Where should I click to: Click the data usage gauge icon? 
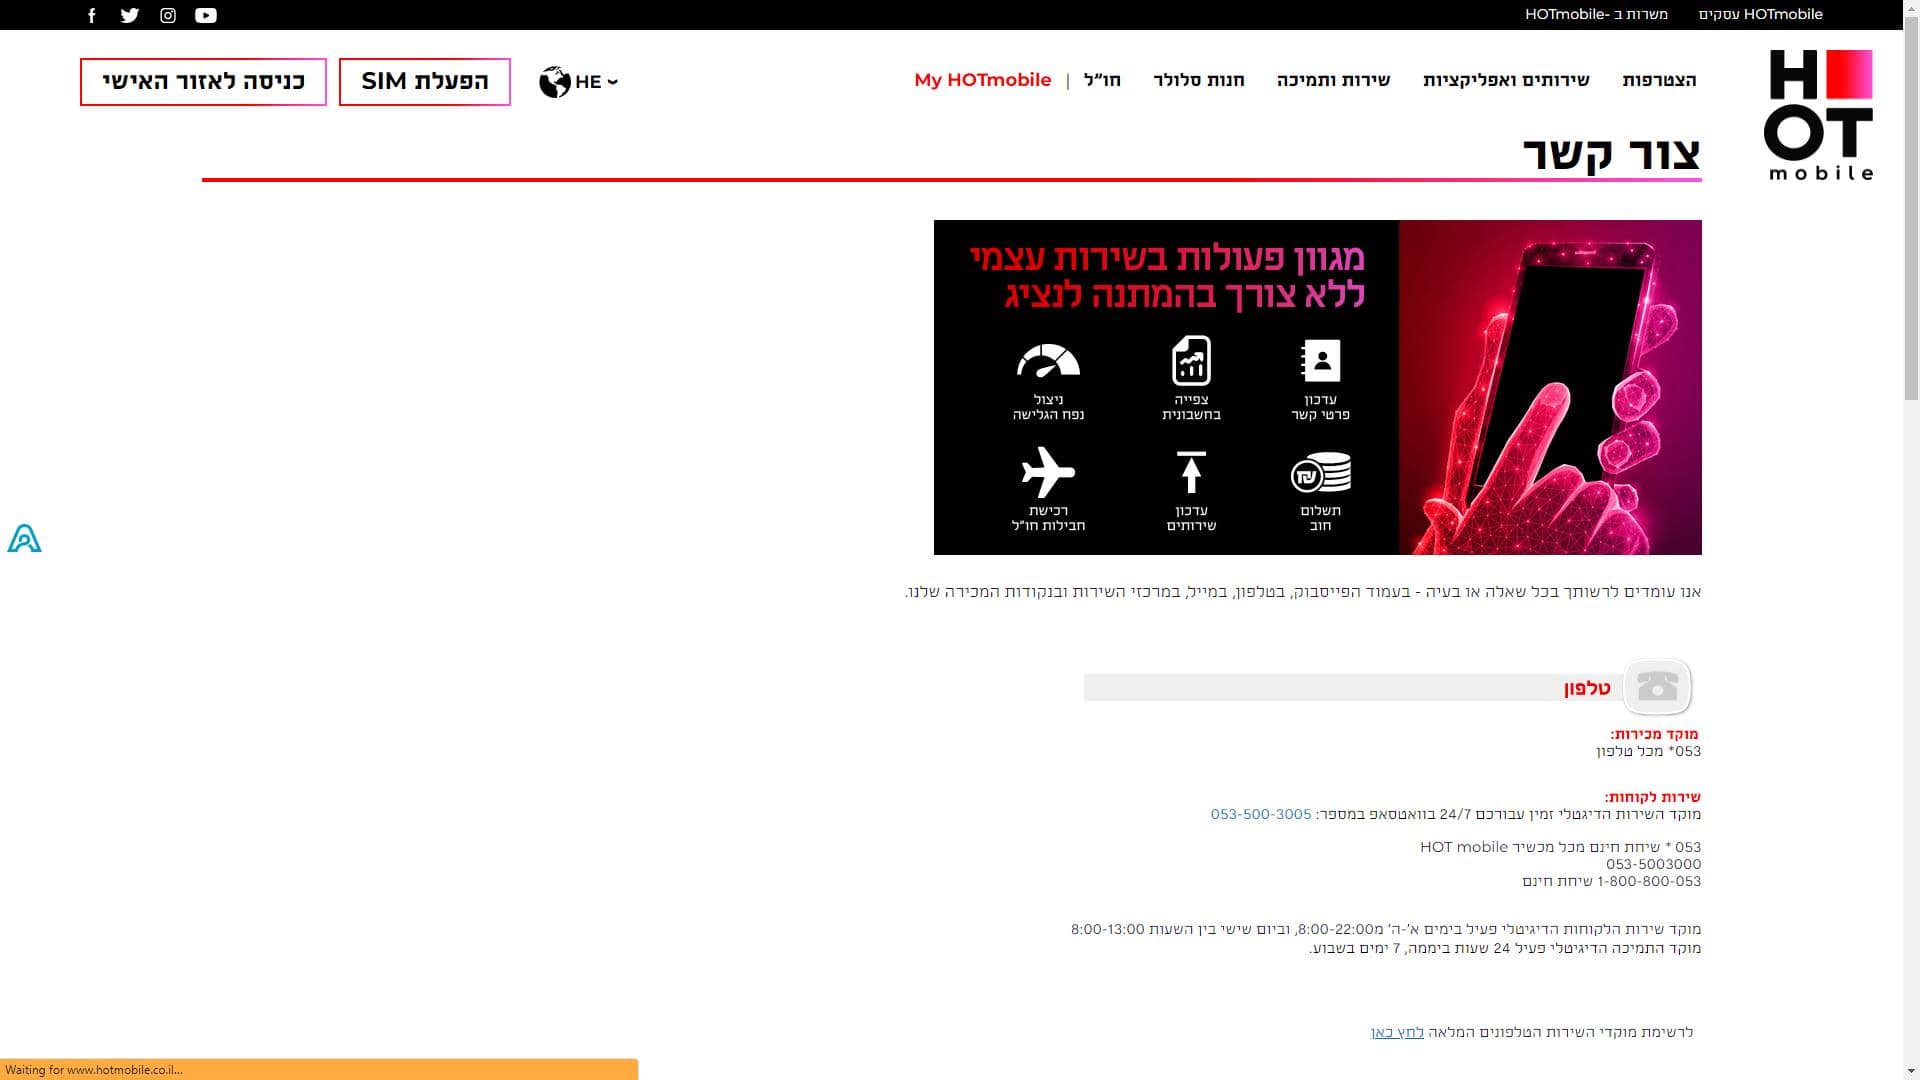pyautogui.click(x=1047, y=361)
